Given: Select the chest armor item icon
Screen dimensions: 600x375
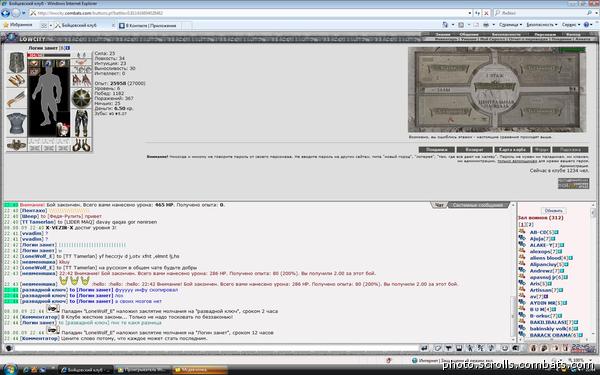Looking at the screenshot, I should point(16,124).
